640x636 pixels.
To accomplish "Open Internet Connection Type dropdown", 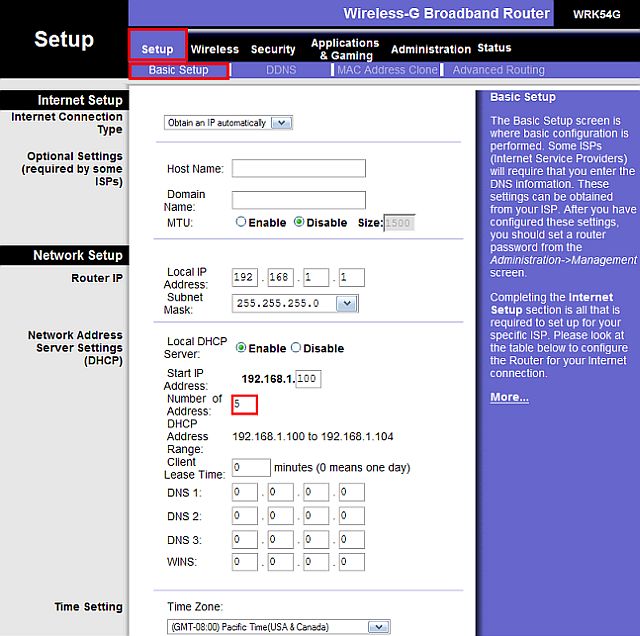I will 228,123.
